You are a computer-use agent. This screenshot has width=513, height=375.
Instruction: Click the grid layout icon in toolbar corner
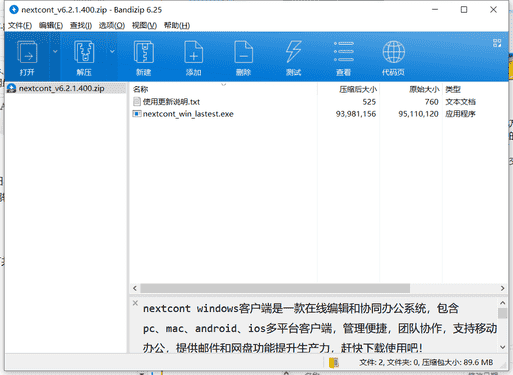coord(497,43)
